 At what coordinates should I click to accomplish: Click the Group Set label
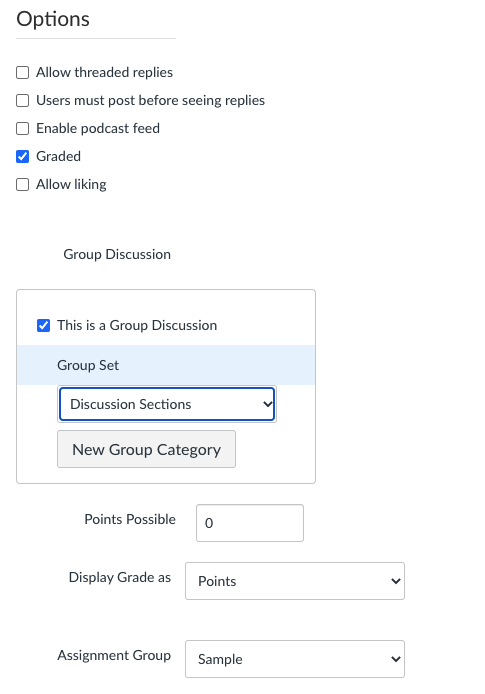click(88, 365)
